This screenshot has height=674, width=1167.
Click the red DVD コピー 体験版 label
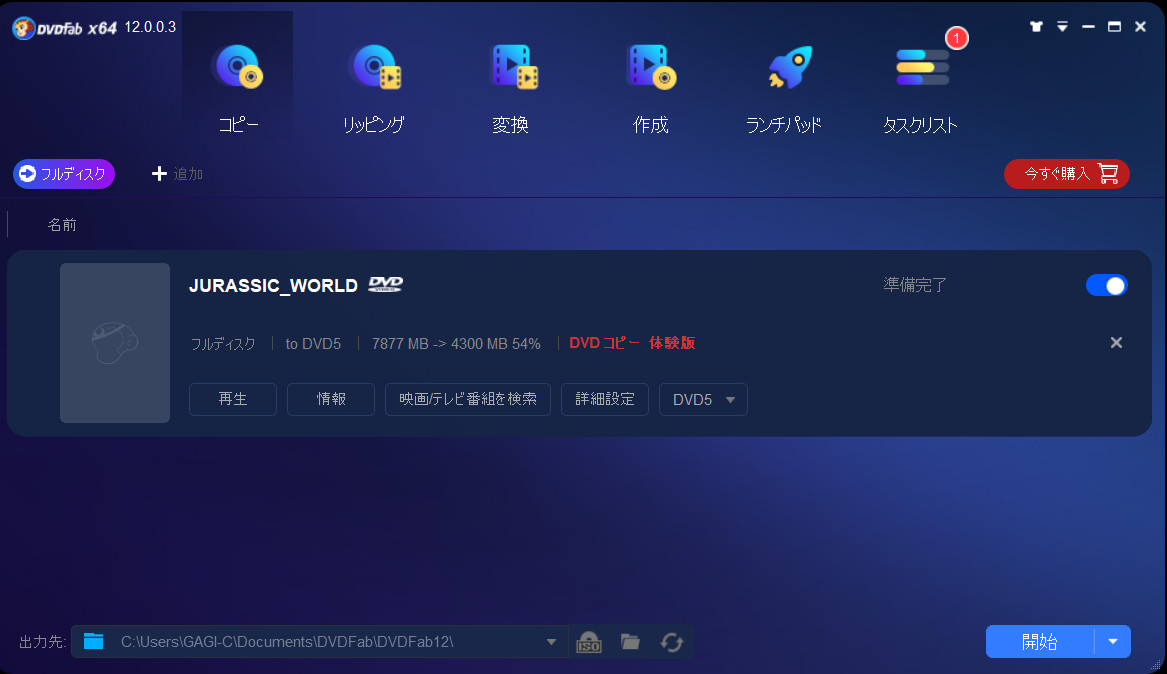pos(632,343)
